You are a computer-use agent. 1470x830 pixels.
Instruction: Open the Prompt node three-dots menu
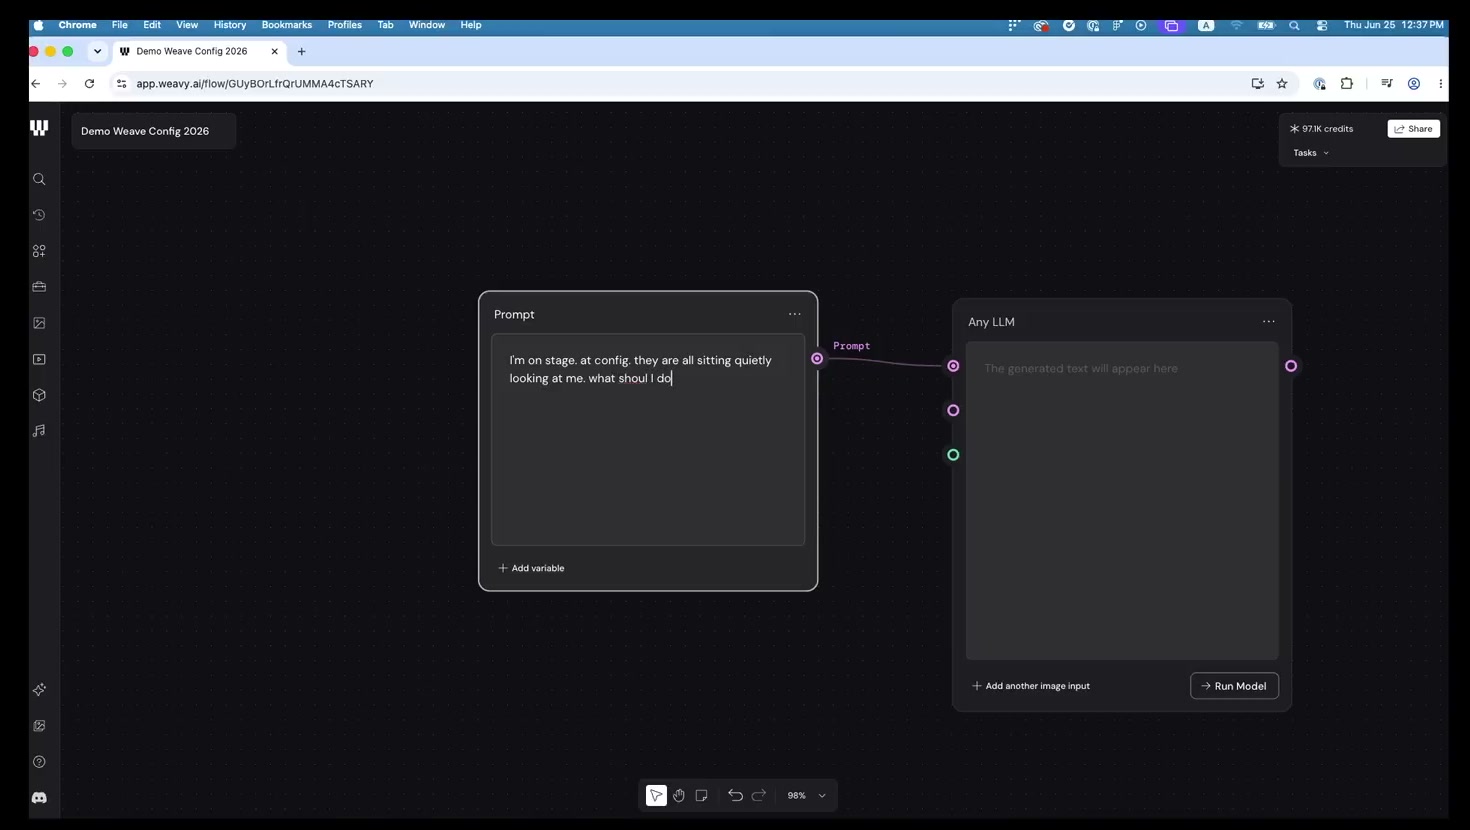point(795,314)
